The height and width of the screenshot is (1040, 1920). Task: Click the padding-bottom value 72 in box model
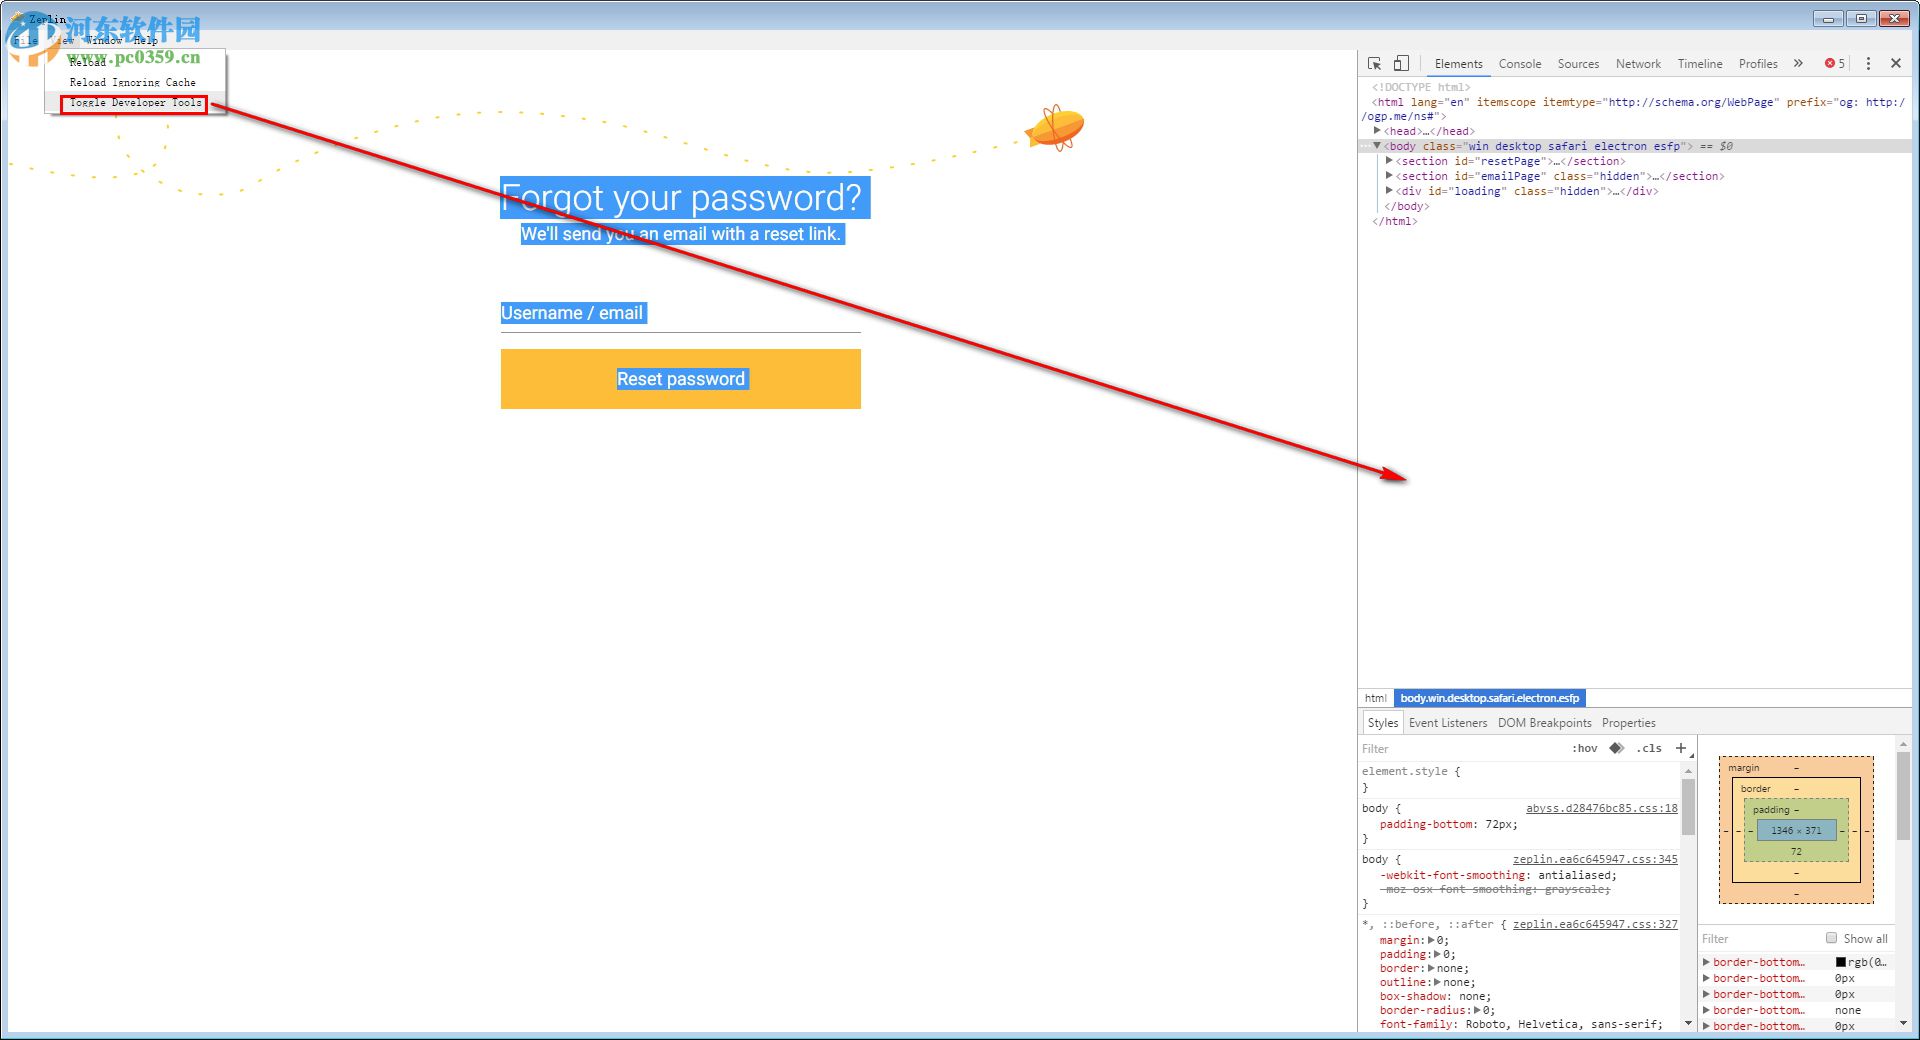point(1796,851)
